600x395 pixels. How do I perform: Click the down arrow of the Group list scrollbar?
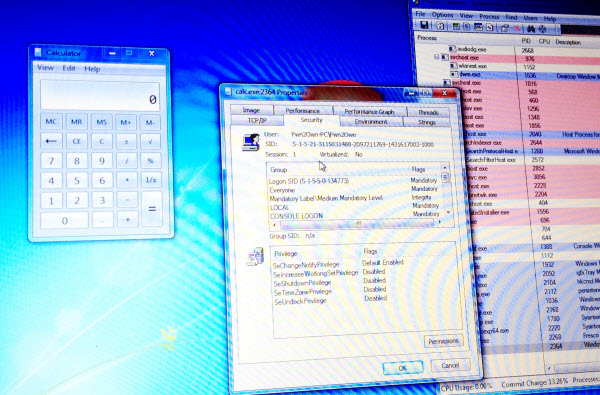[448, 212]
